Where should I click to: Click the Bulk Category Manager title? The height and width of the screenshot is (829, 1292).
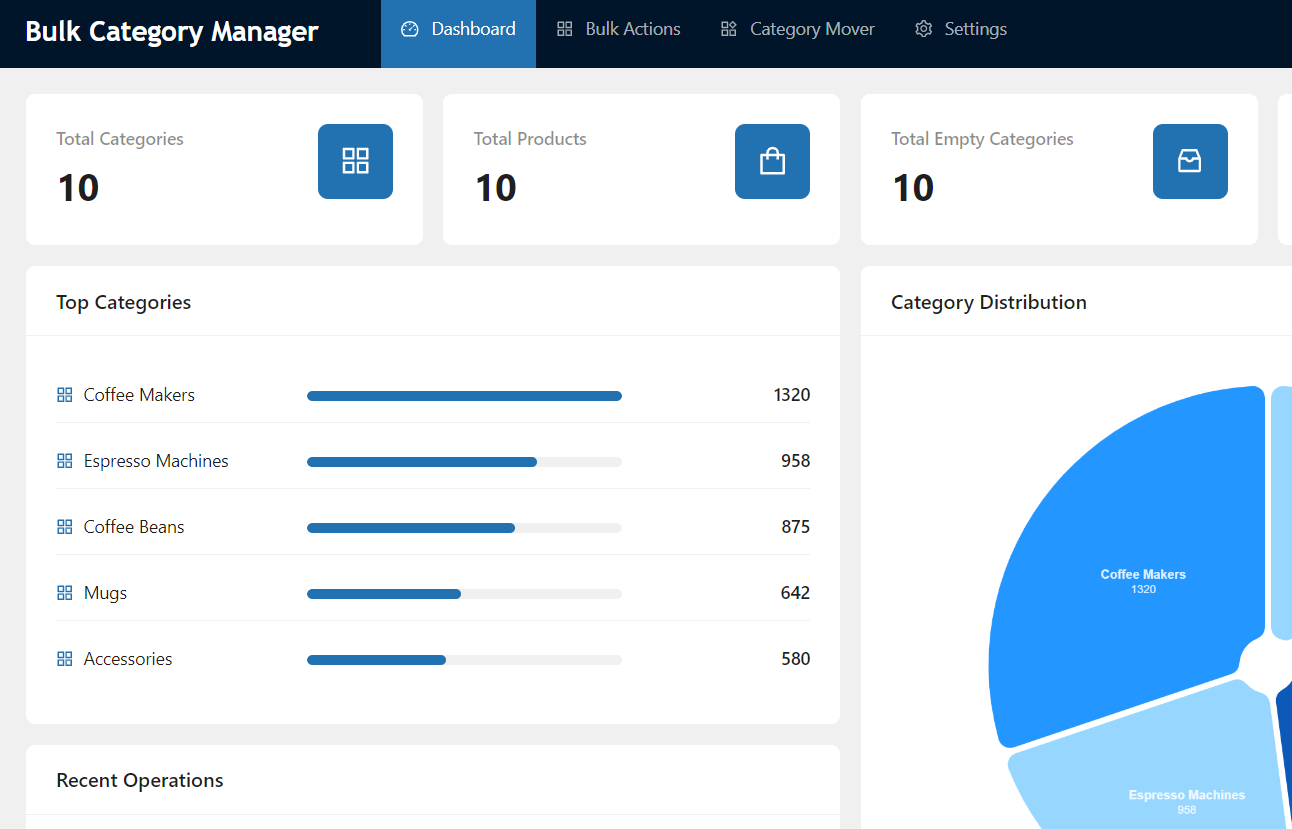click(172, 32)
